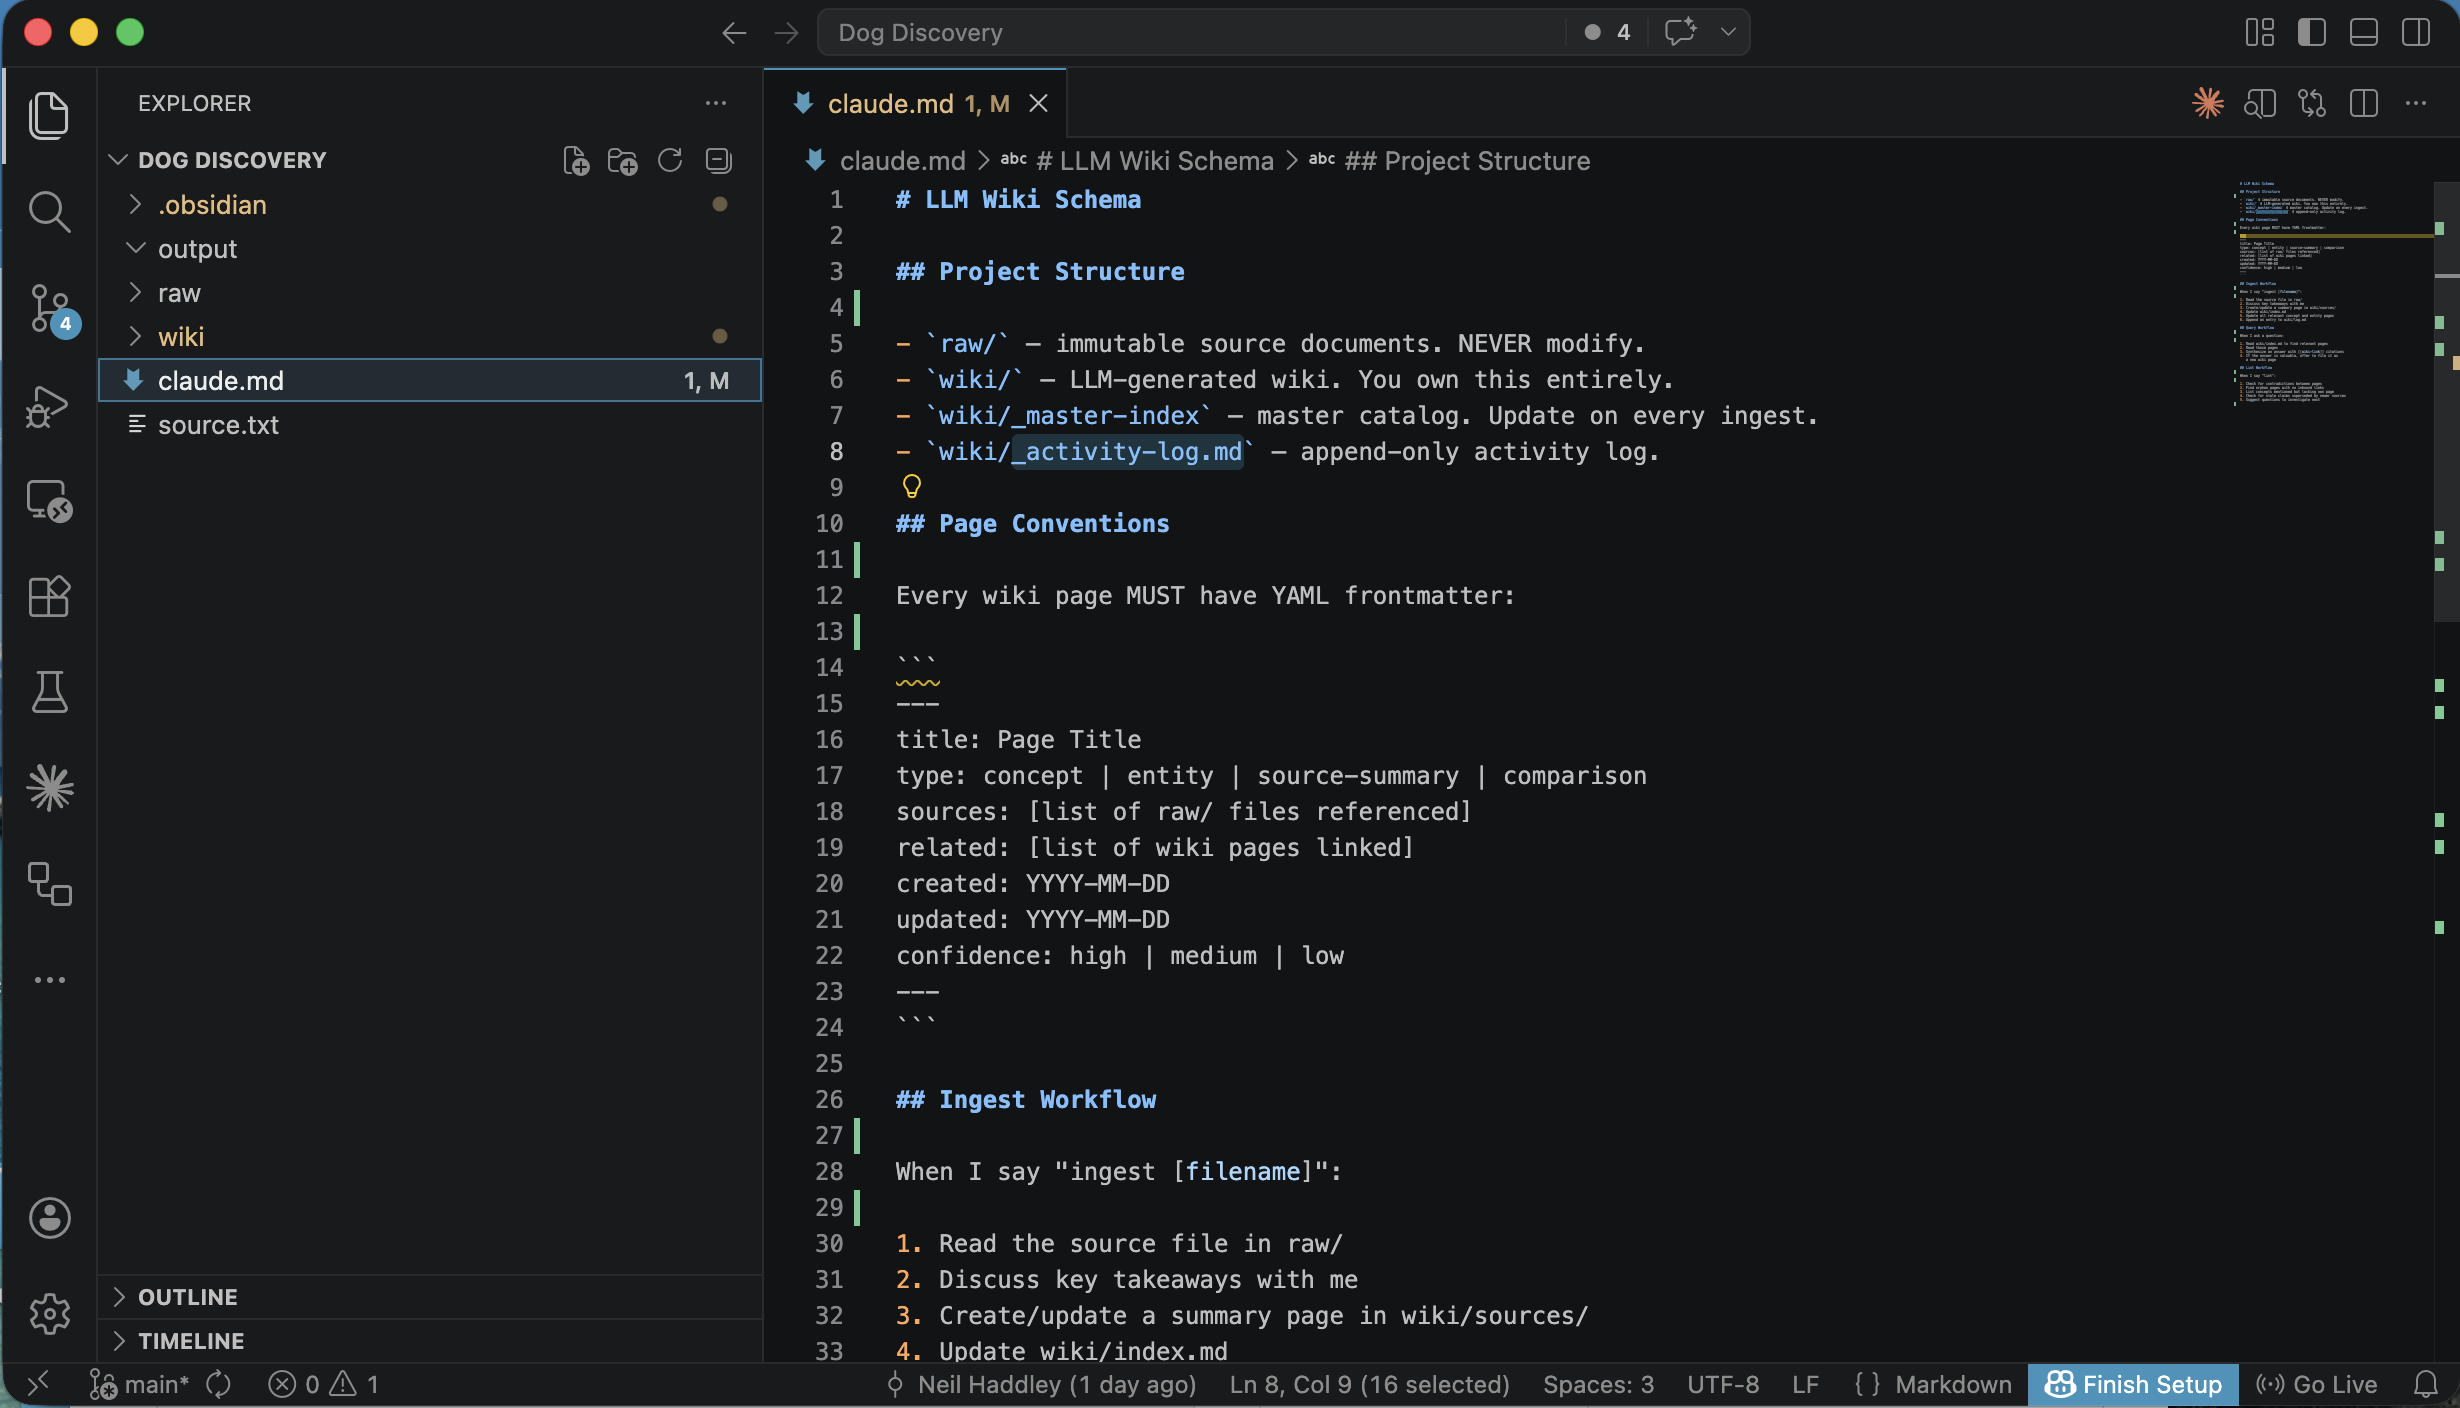
Task: Open source.txt from the file tree
Action: click(x=430, y=425)
